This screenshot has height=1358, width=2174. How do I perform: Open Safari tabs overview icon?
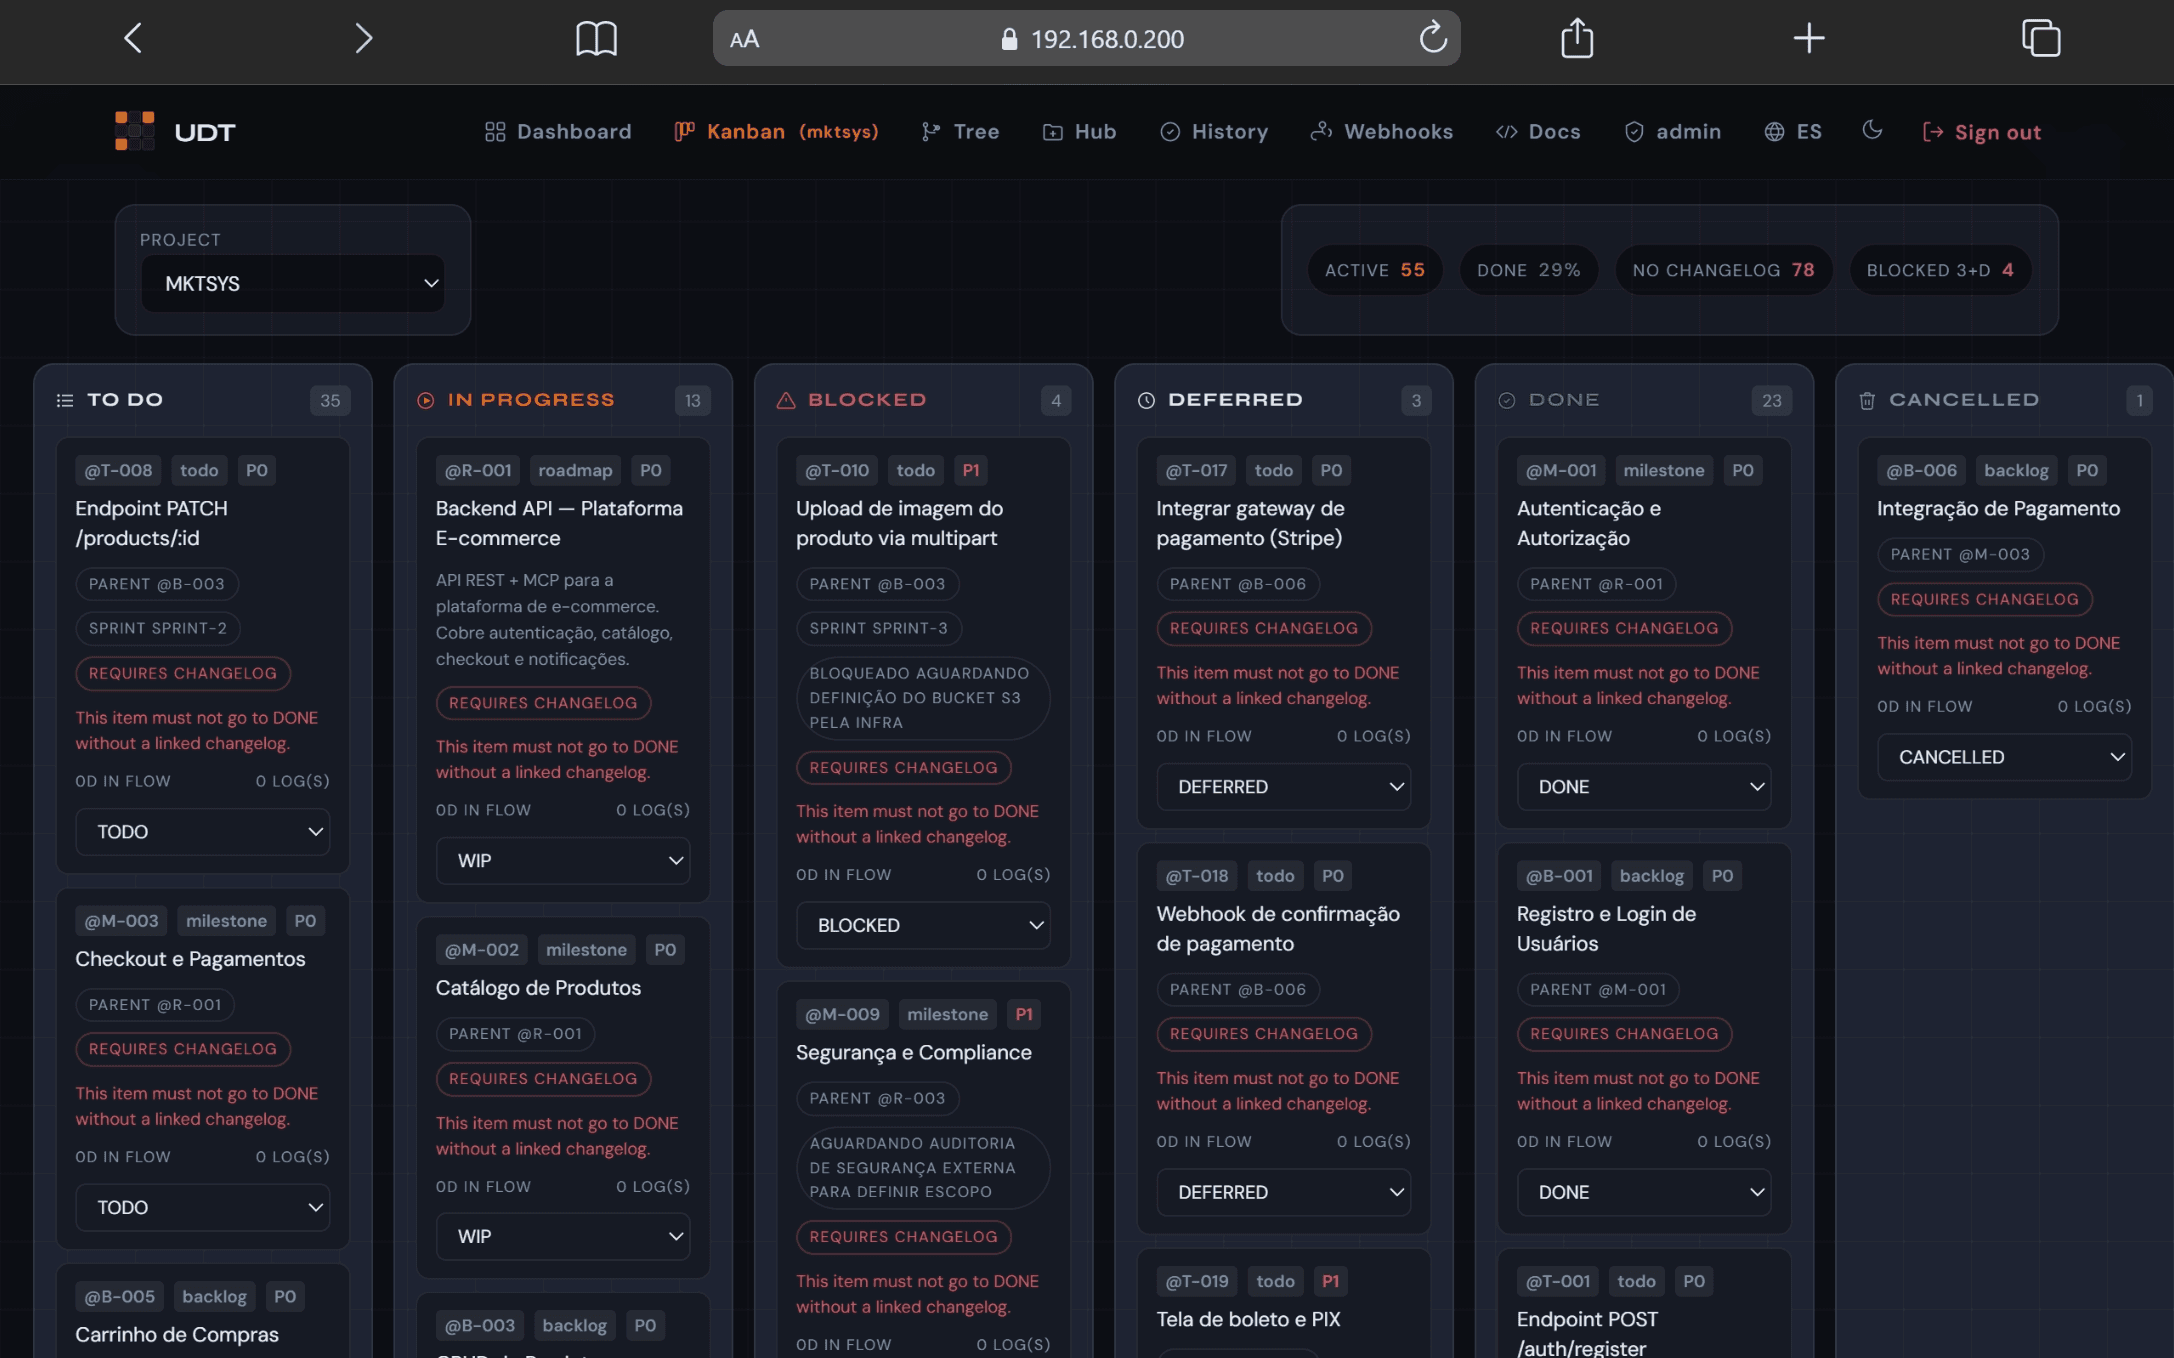(2041, 38)
